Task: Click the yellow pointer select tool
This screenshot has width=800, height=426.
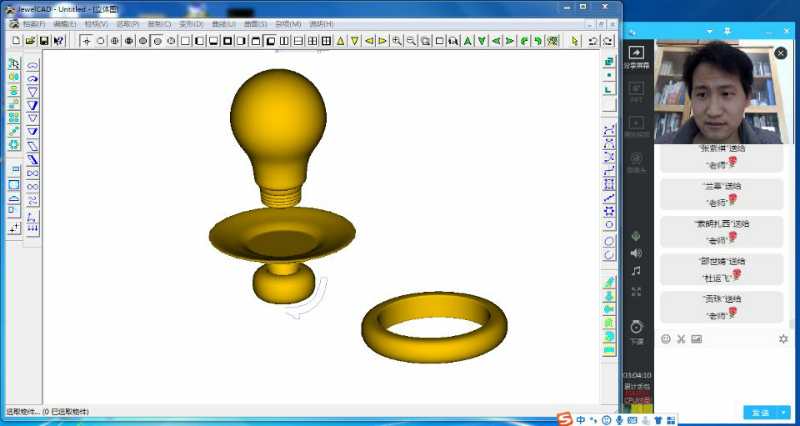Action: (x=575, y=41)
